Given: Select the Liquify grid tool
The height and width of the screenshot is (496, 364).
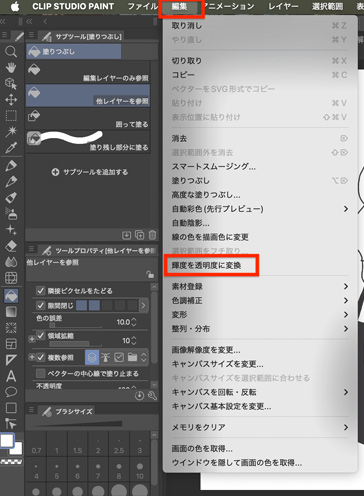Looking at the screenshot, I should pyautogui.click(x=11, y=278).
